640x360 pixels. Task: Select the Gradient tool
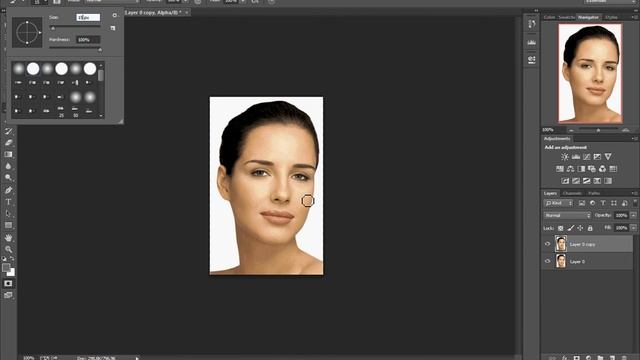tap(8, 154)
